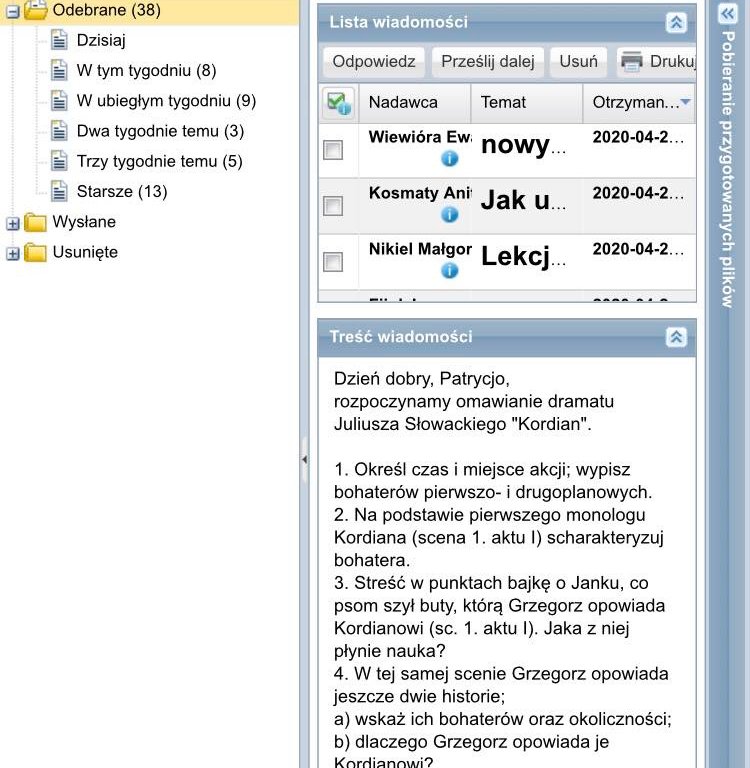This screenshot has height=768, width=750.
Task: Sort by the Temat column header
Action: pos(527,103)
